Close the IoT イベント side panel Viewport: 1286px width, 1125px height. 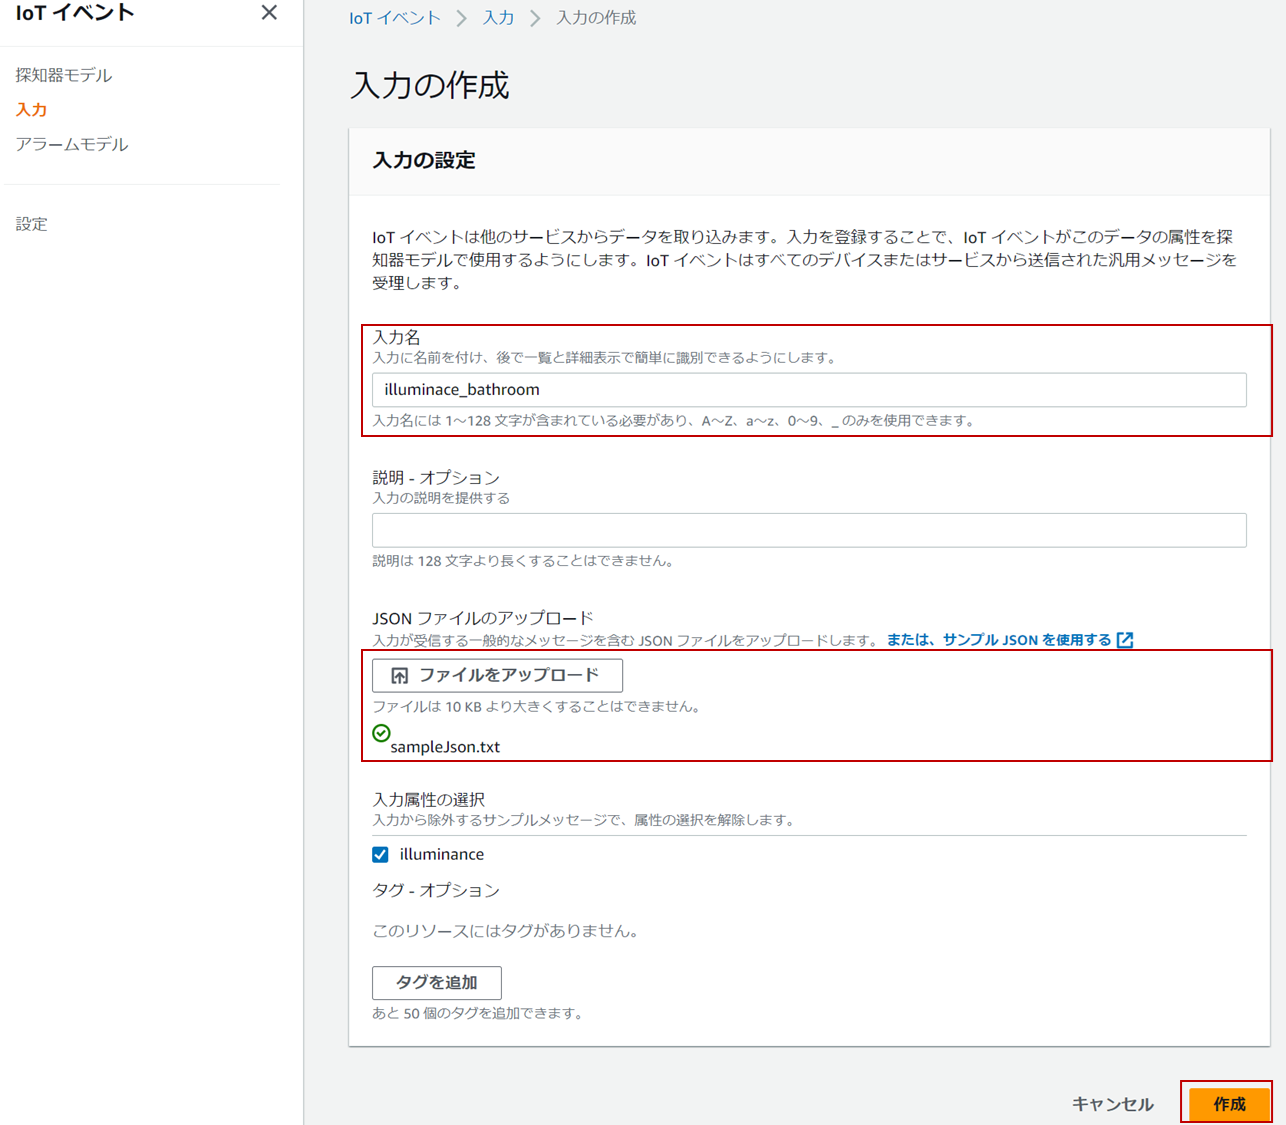269,13
